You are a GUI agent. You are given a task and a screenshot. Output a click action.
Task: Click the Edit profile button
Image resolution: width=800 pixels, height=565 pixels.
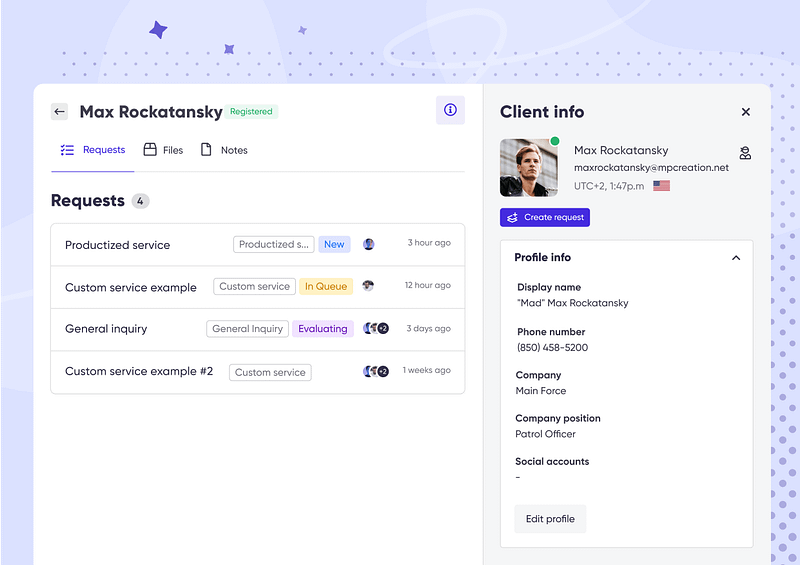click(x=550, y=519)
